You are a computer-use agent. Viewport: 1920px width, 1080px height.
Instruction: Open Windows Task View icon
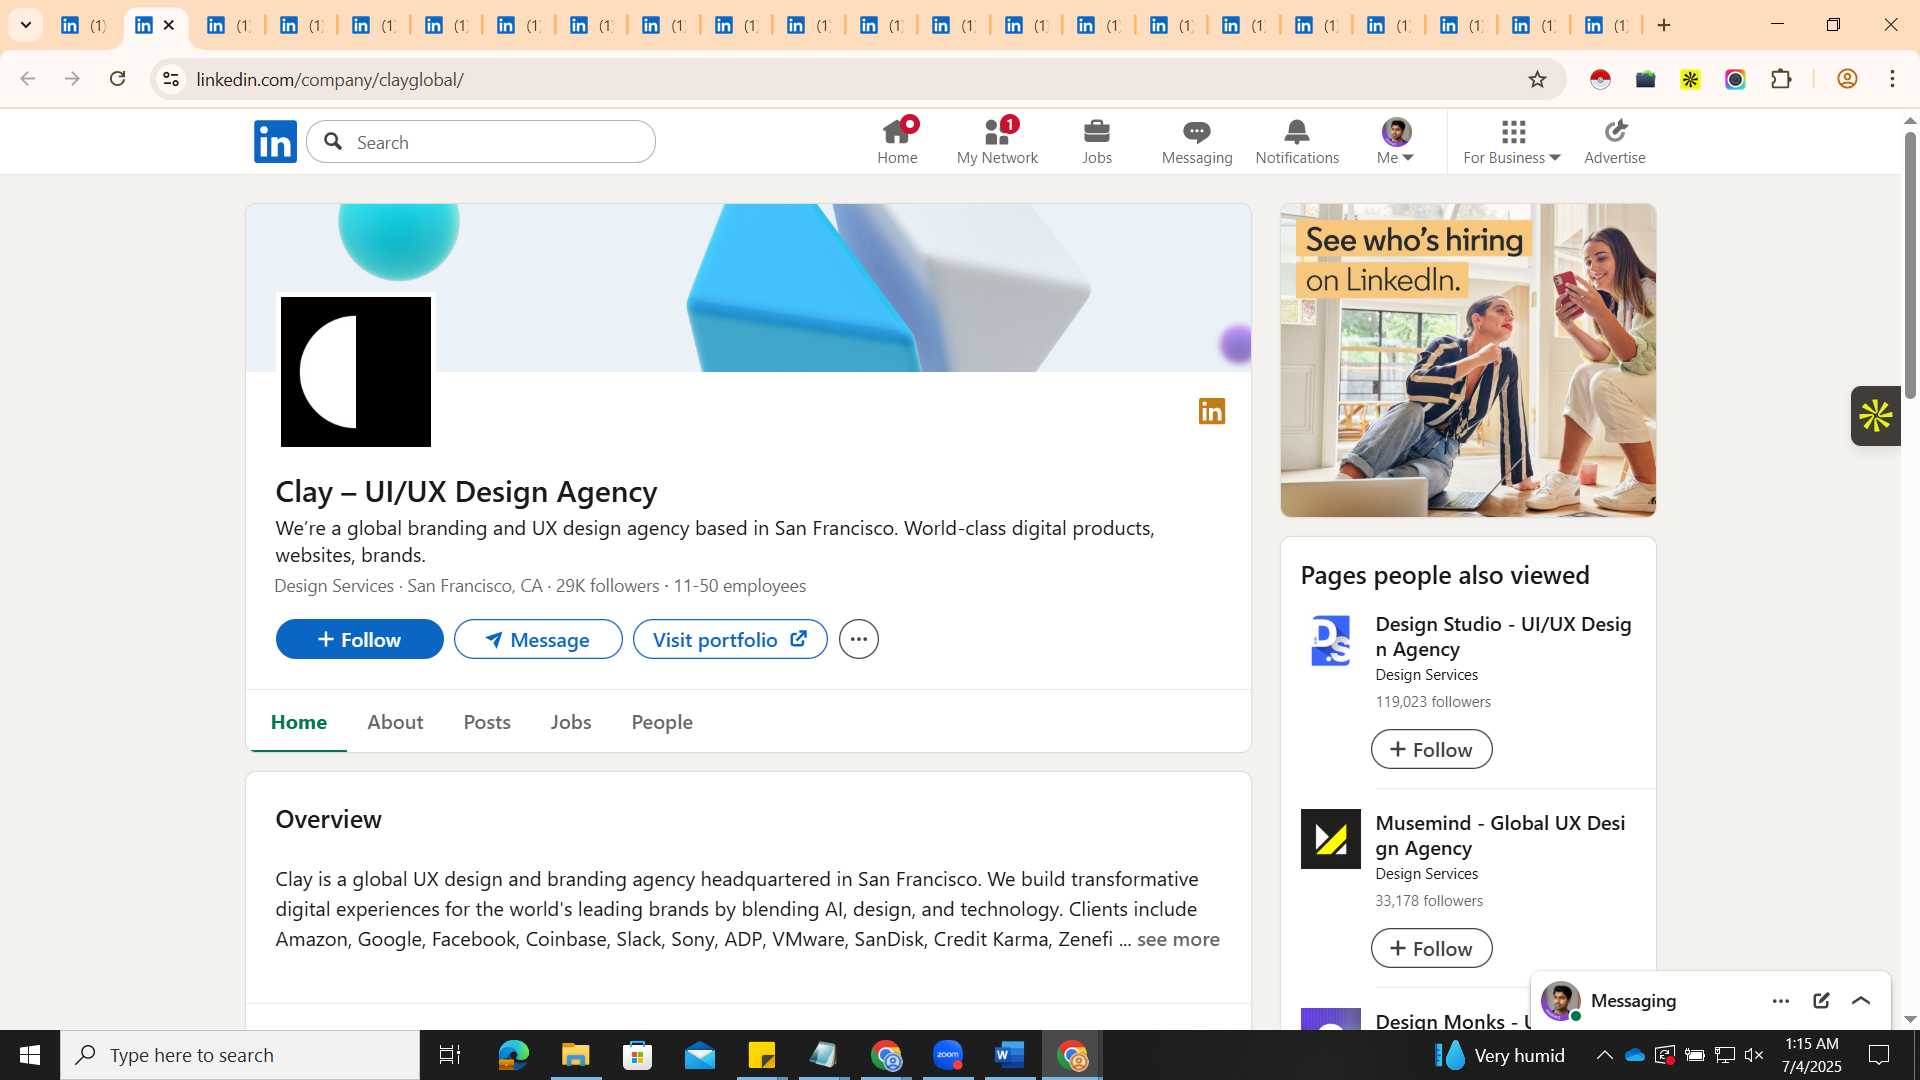[x=450, y=1055]
